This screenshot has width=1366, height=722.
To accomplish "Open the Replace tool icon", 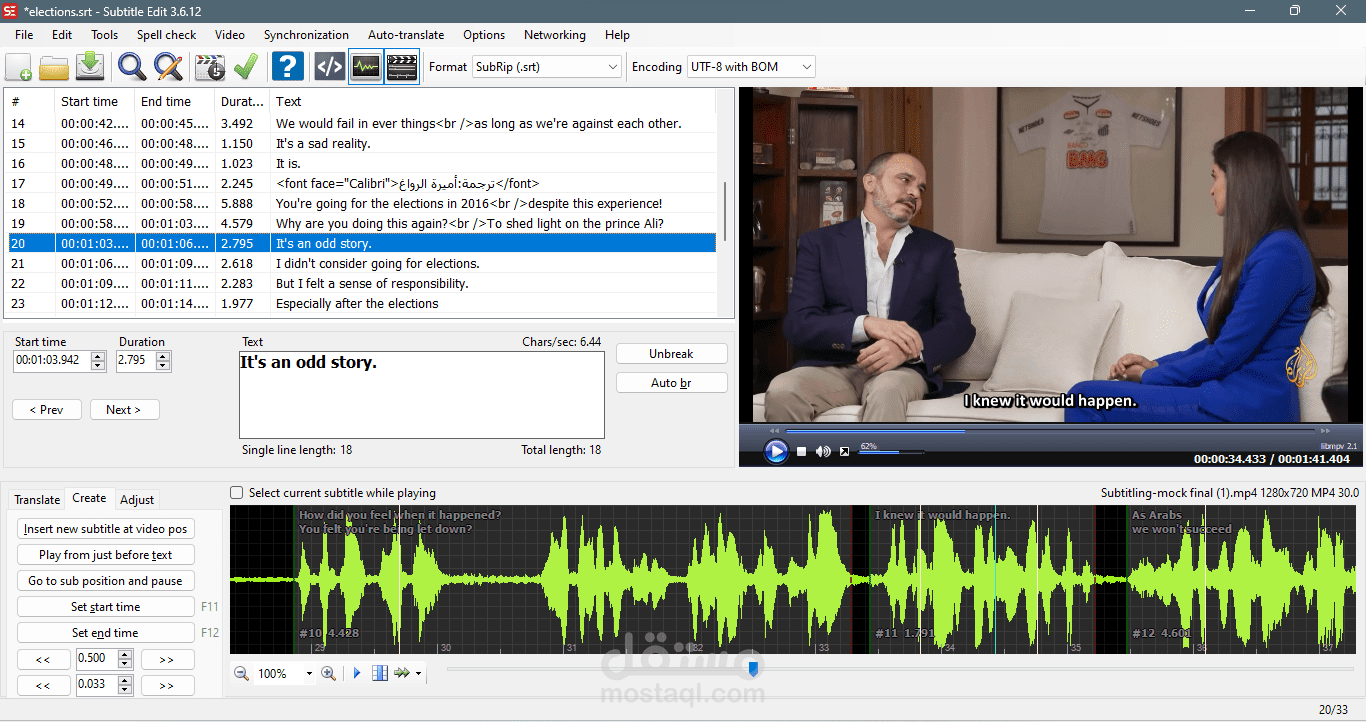I will (x=168, y=67).
